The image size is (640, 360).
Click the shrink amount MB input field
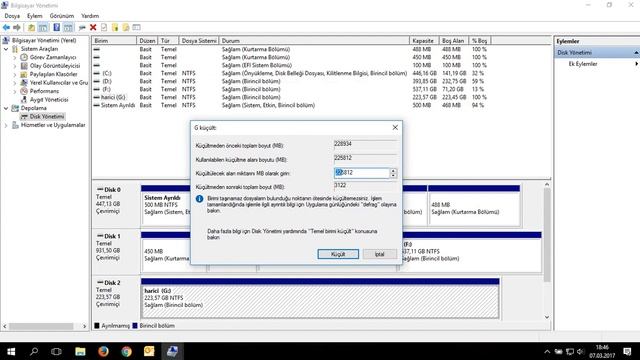click(x=362, y=173)
